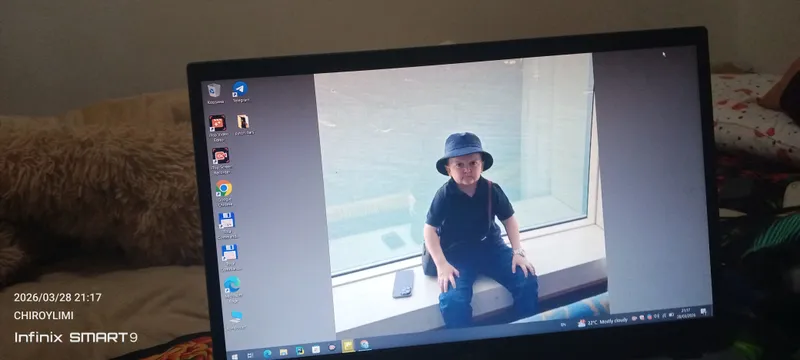Screen dimensions: 800x360
Task: Select the iTop Screen Recorder shortcut
Action: coord(220,161)
